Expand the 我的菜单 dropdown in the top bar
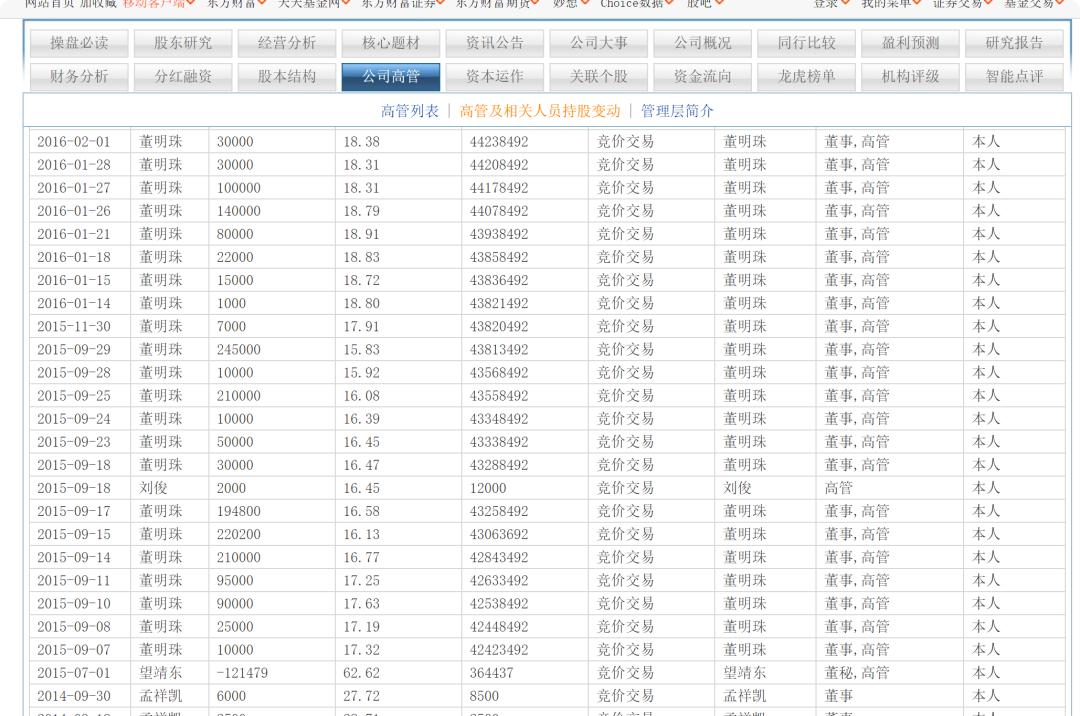Viewport: 1080px width, 716px height. pyautogui.click(x=890, y=3)
